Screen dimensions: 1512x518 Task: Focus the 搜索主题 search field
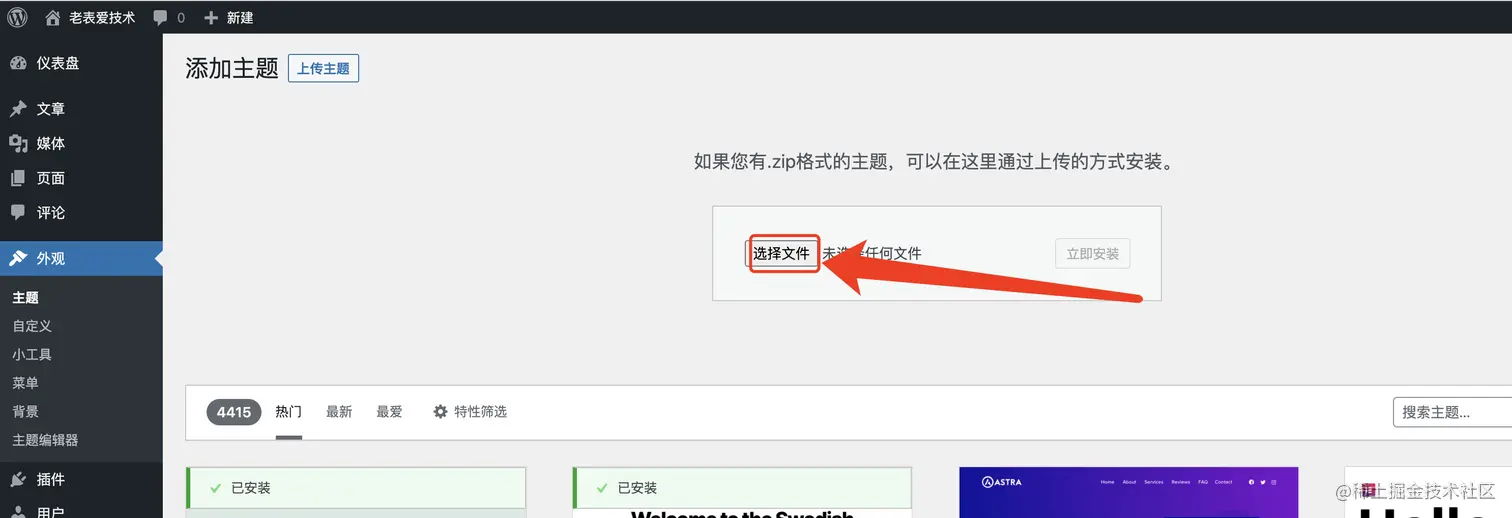(1453, 412)
